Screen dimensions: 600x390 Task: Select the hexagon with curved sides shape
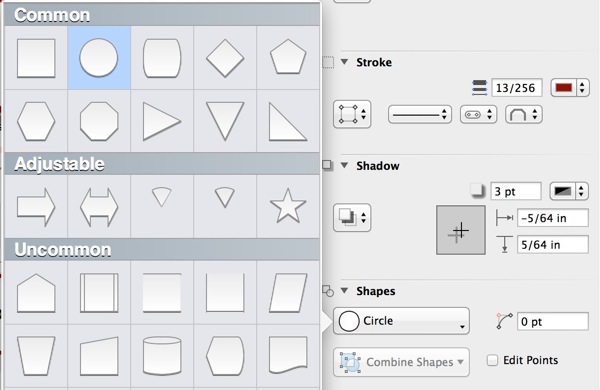225,356
